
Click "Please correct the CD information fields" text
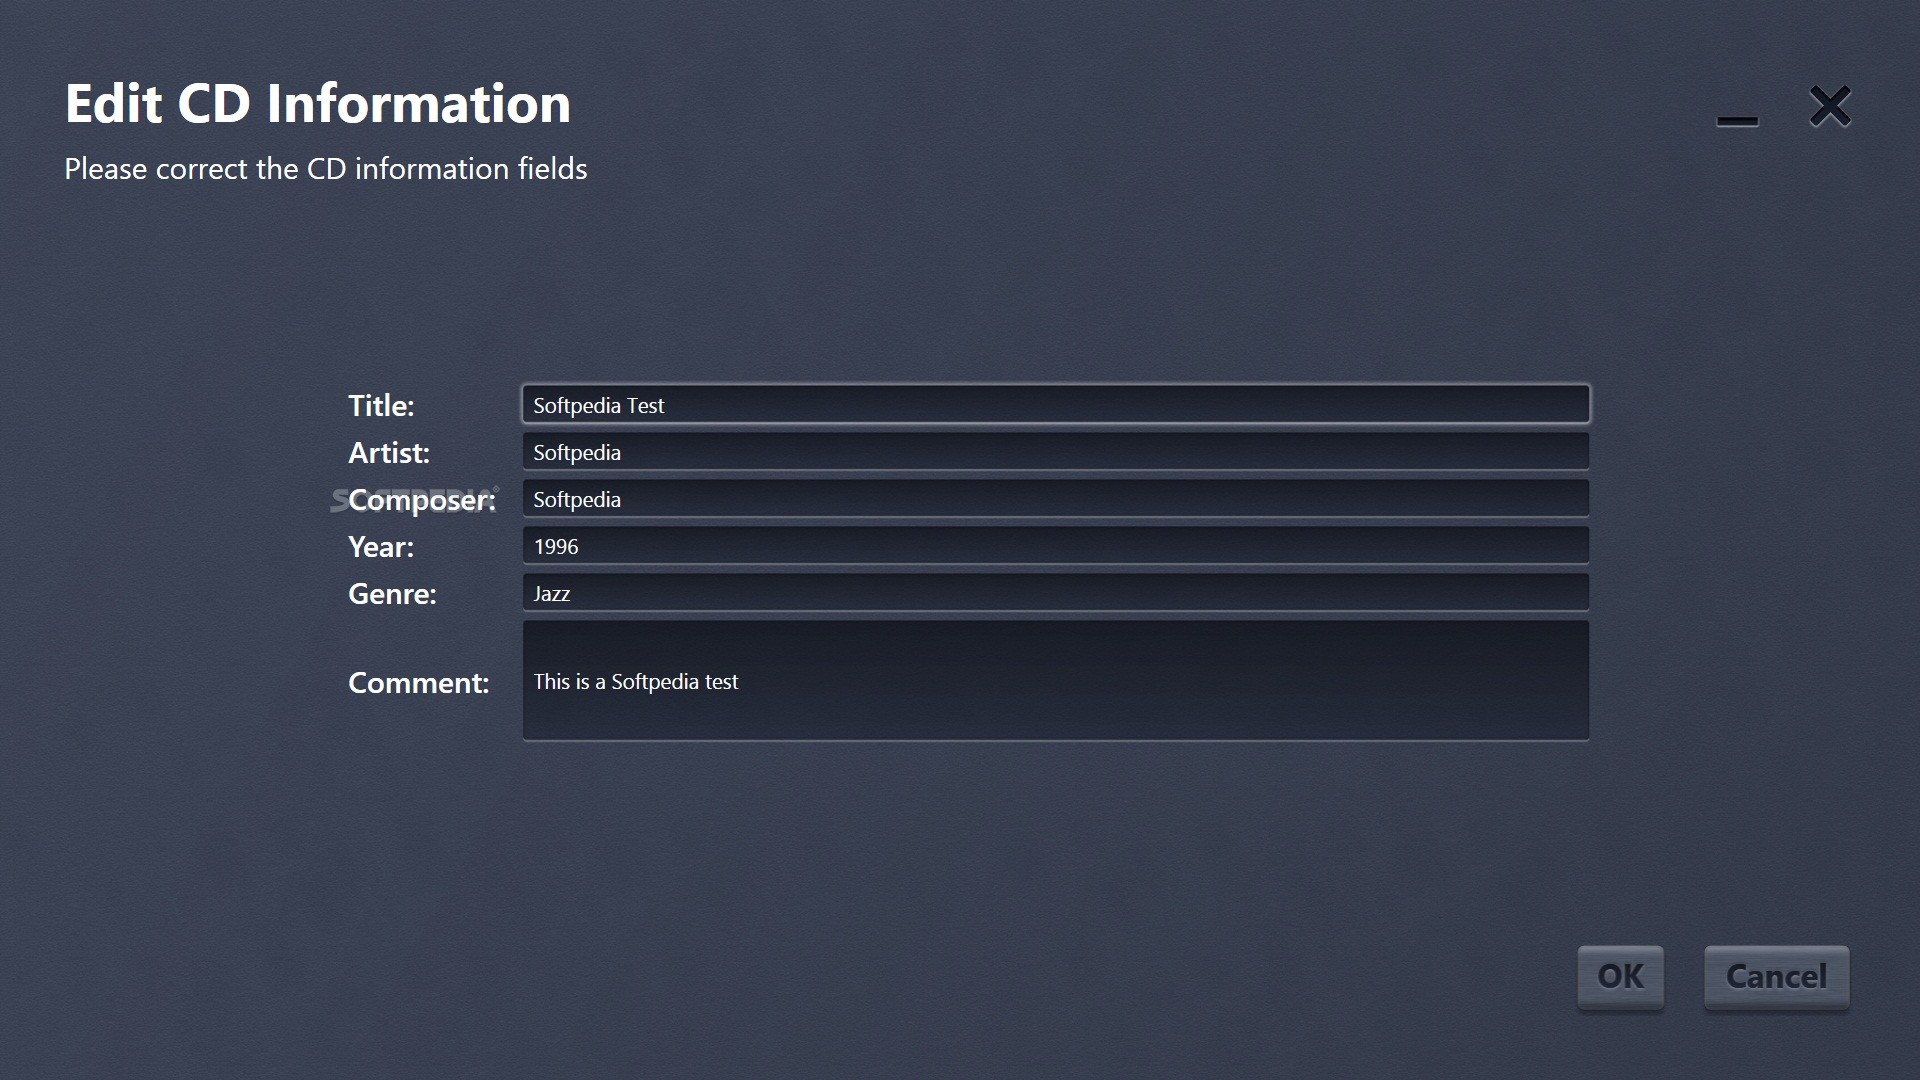(326, 169)
